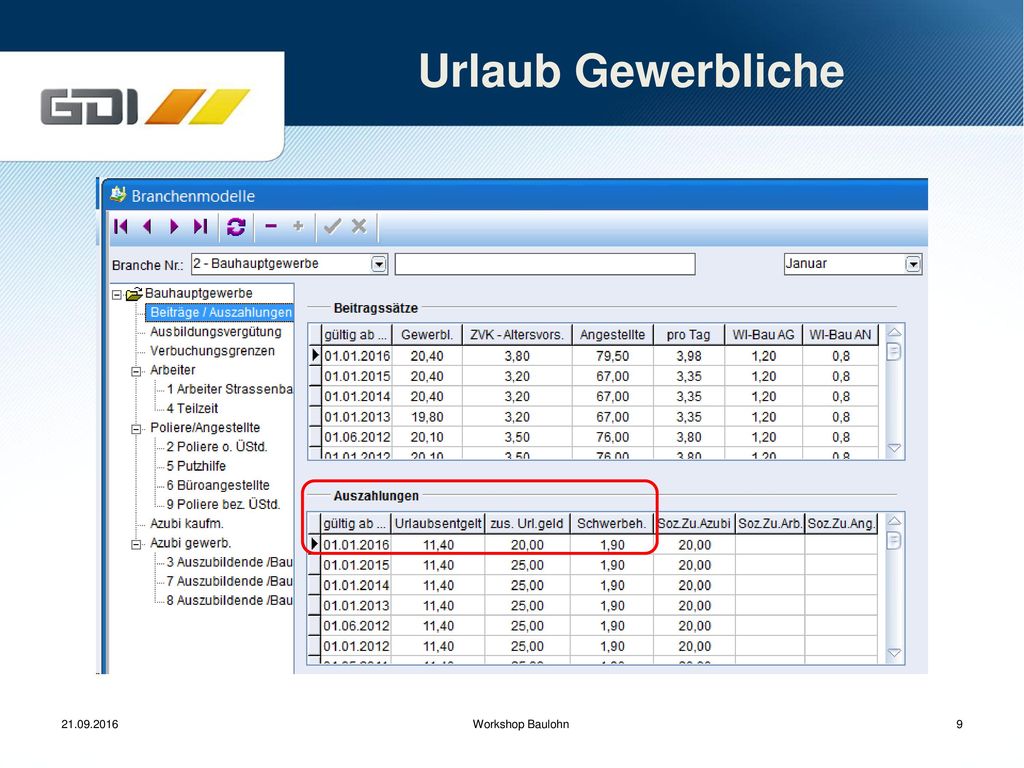Select 01.01.2012 date in Auszahlungen
This screenshot has width=1024, height=768.
356,647
